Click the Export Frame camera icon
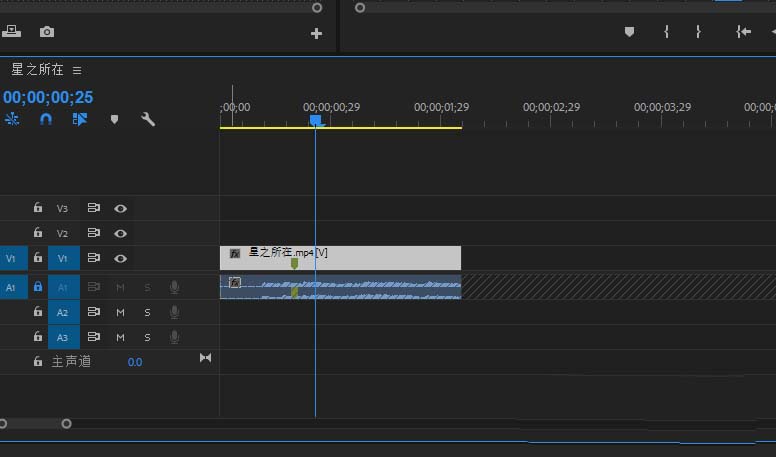776x457 pixels. coord(47,32)
